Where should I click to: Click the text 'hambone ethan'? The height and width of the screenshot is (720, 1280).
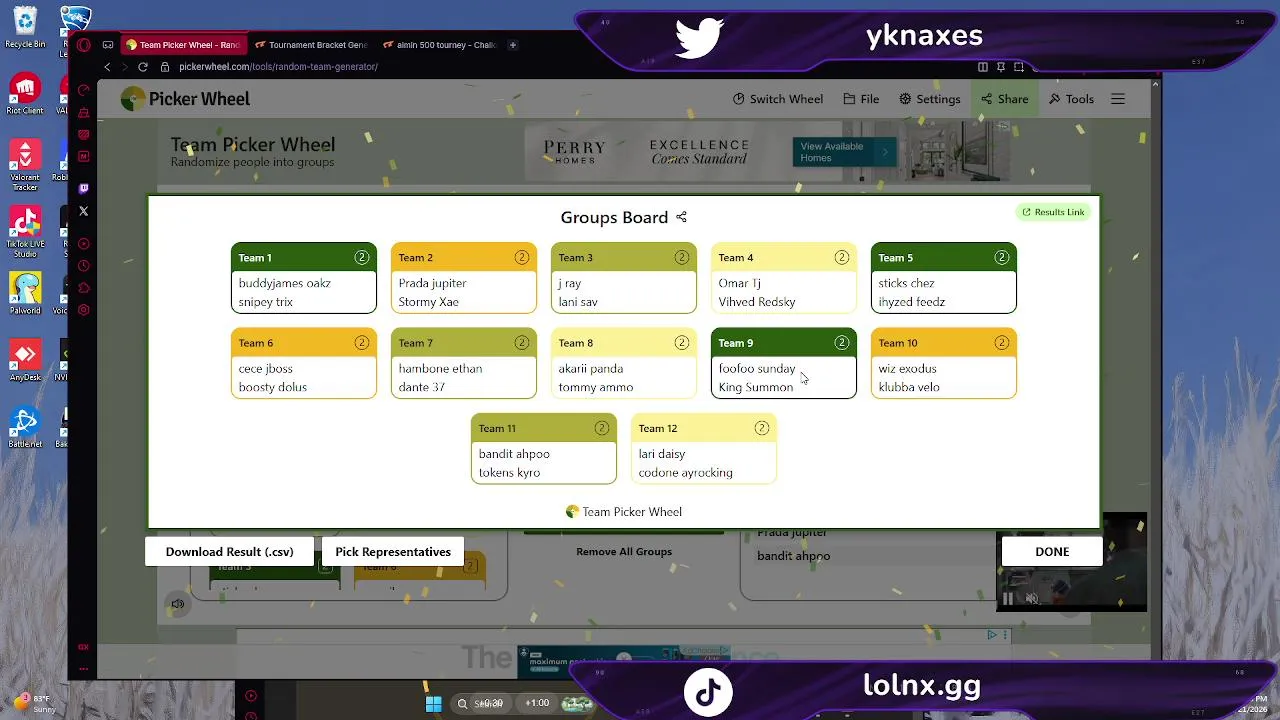(x=440, y=369)
